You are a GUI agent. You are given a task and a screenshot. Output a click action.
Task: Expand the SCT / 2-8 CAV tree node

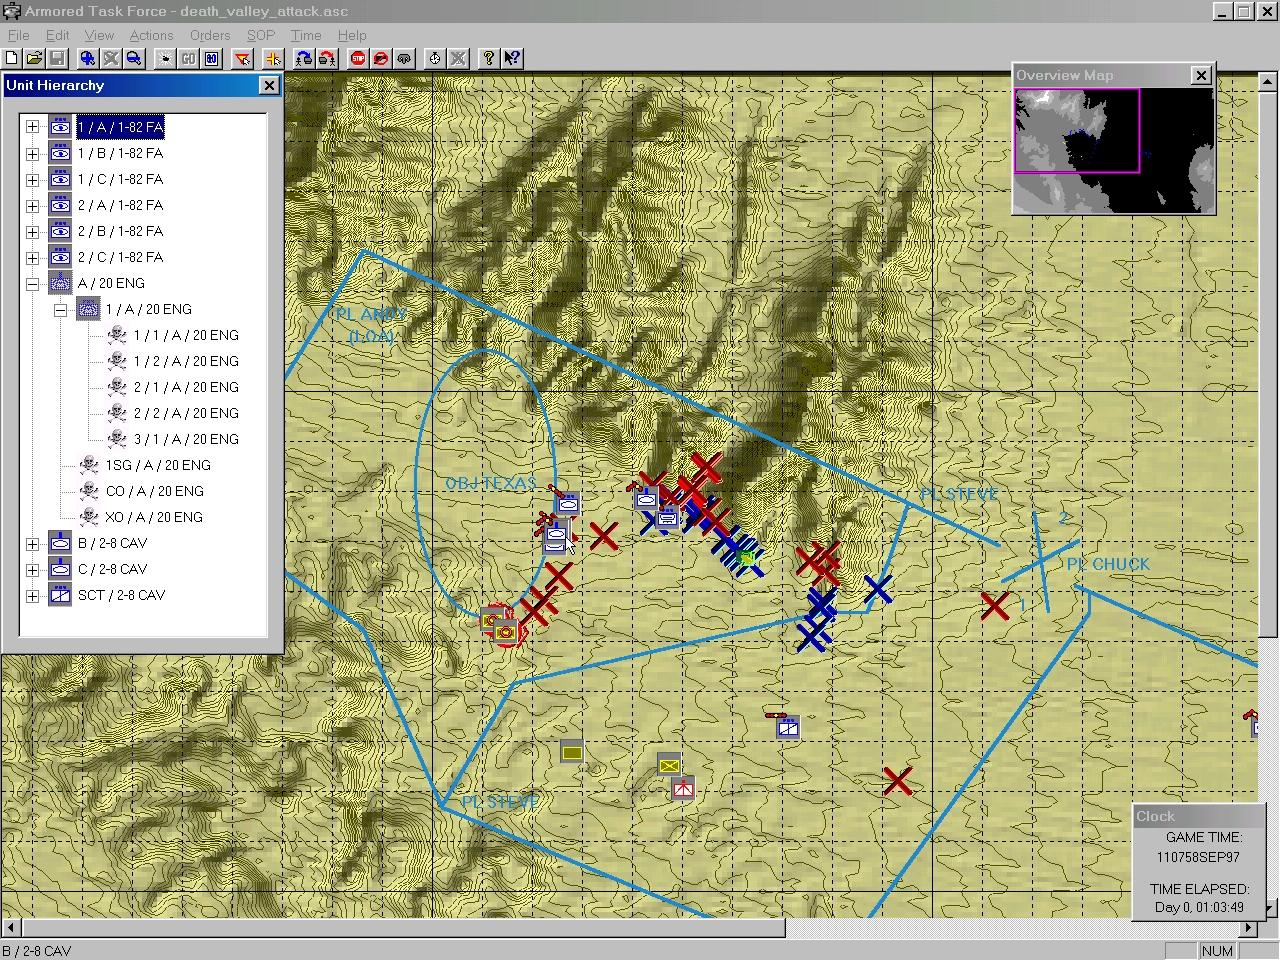(x=32, y=596)
